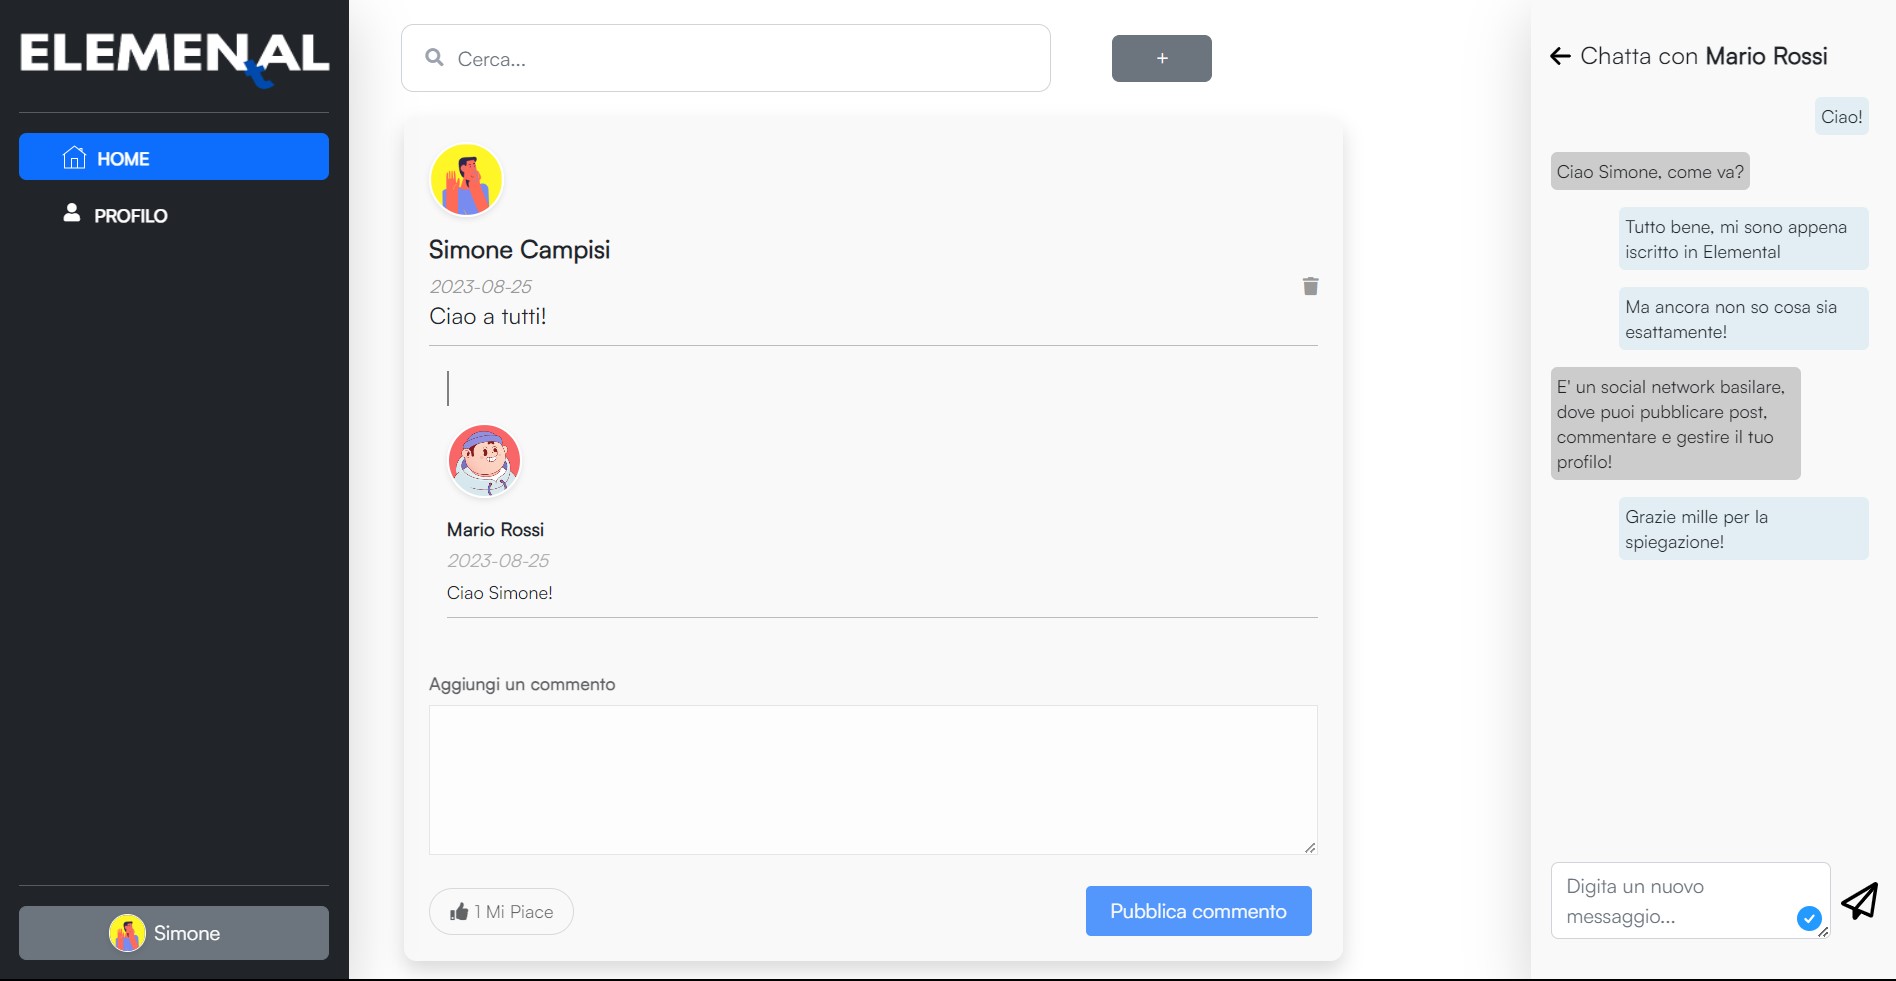Click the thumbs-up icon on the post
Screen dimensions: 1896x981
461,911
